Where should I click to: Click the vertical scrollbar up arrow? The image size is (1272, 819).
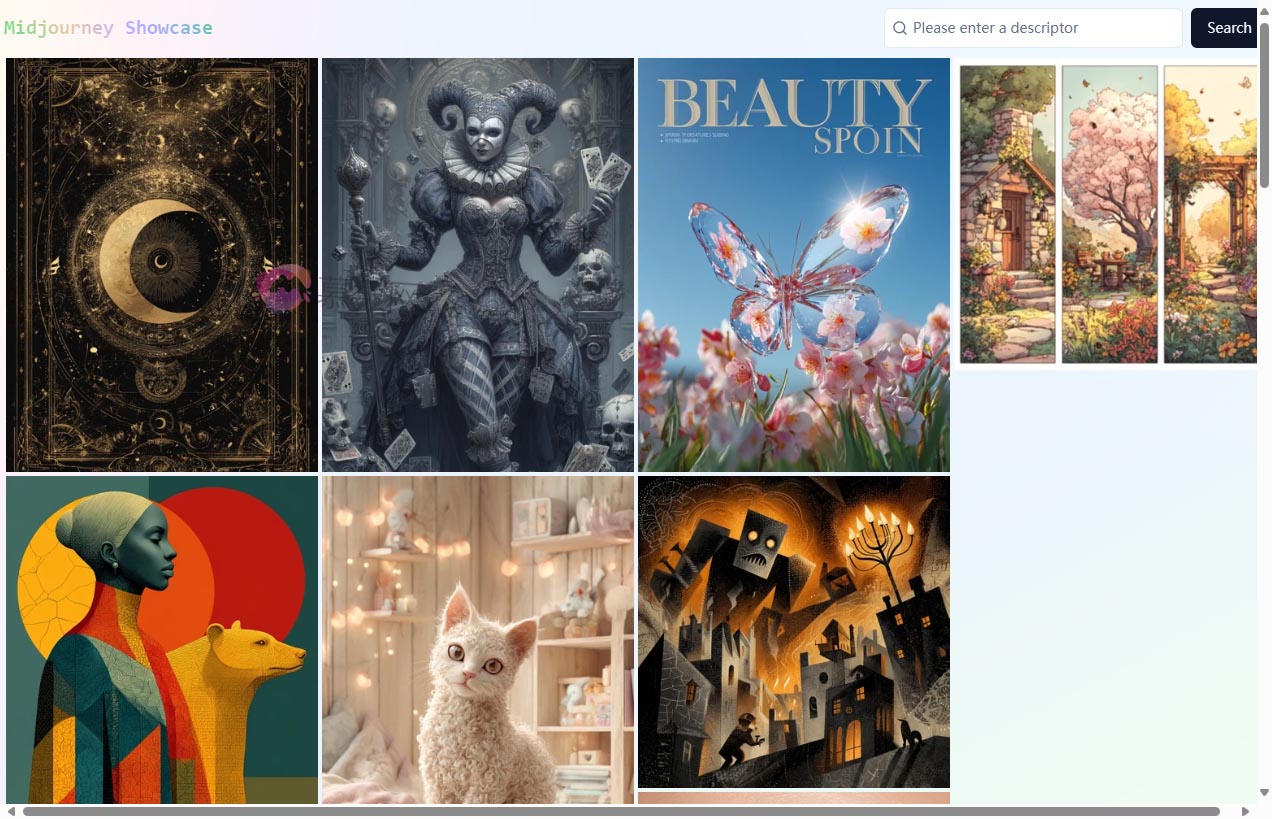(1264, 11)
